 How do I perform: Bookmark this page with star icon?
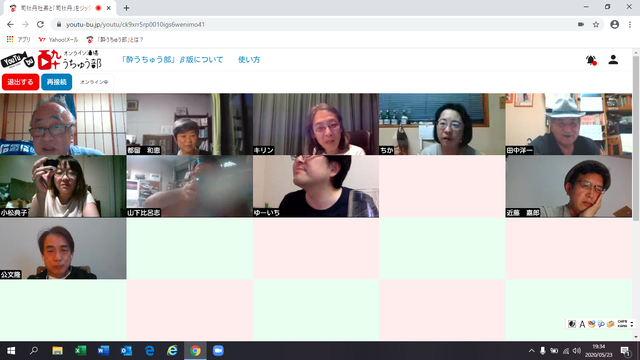point(596,24)
